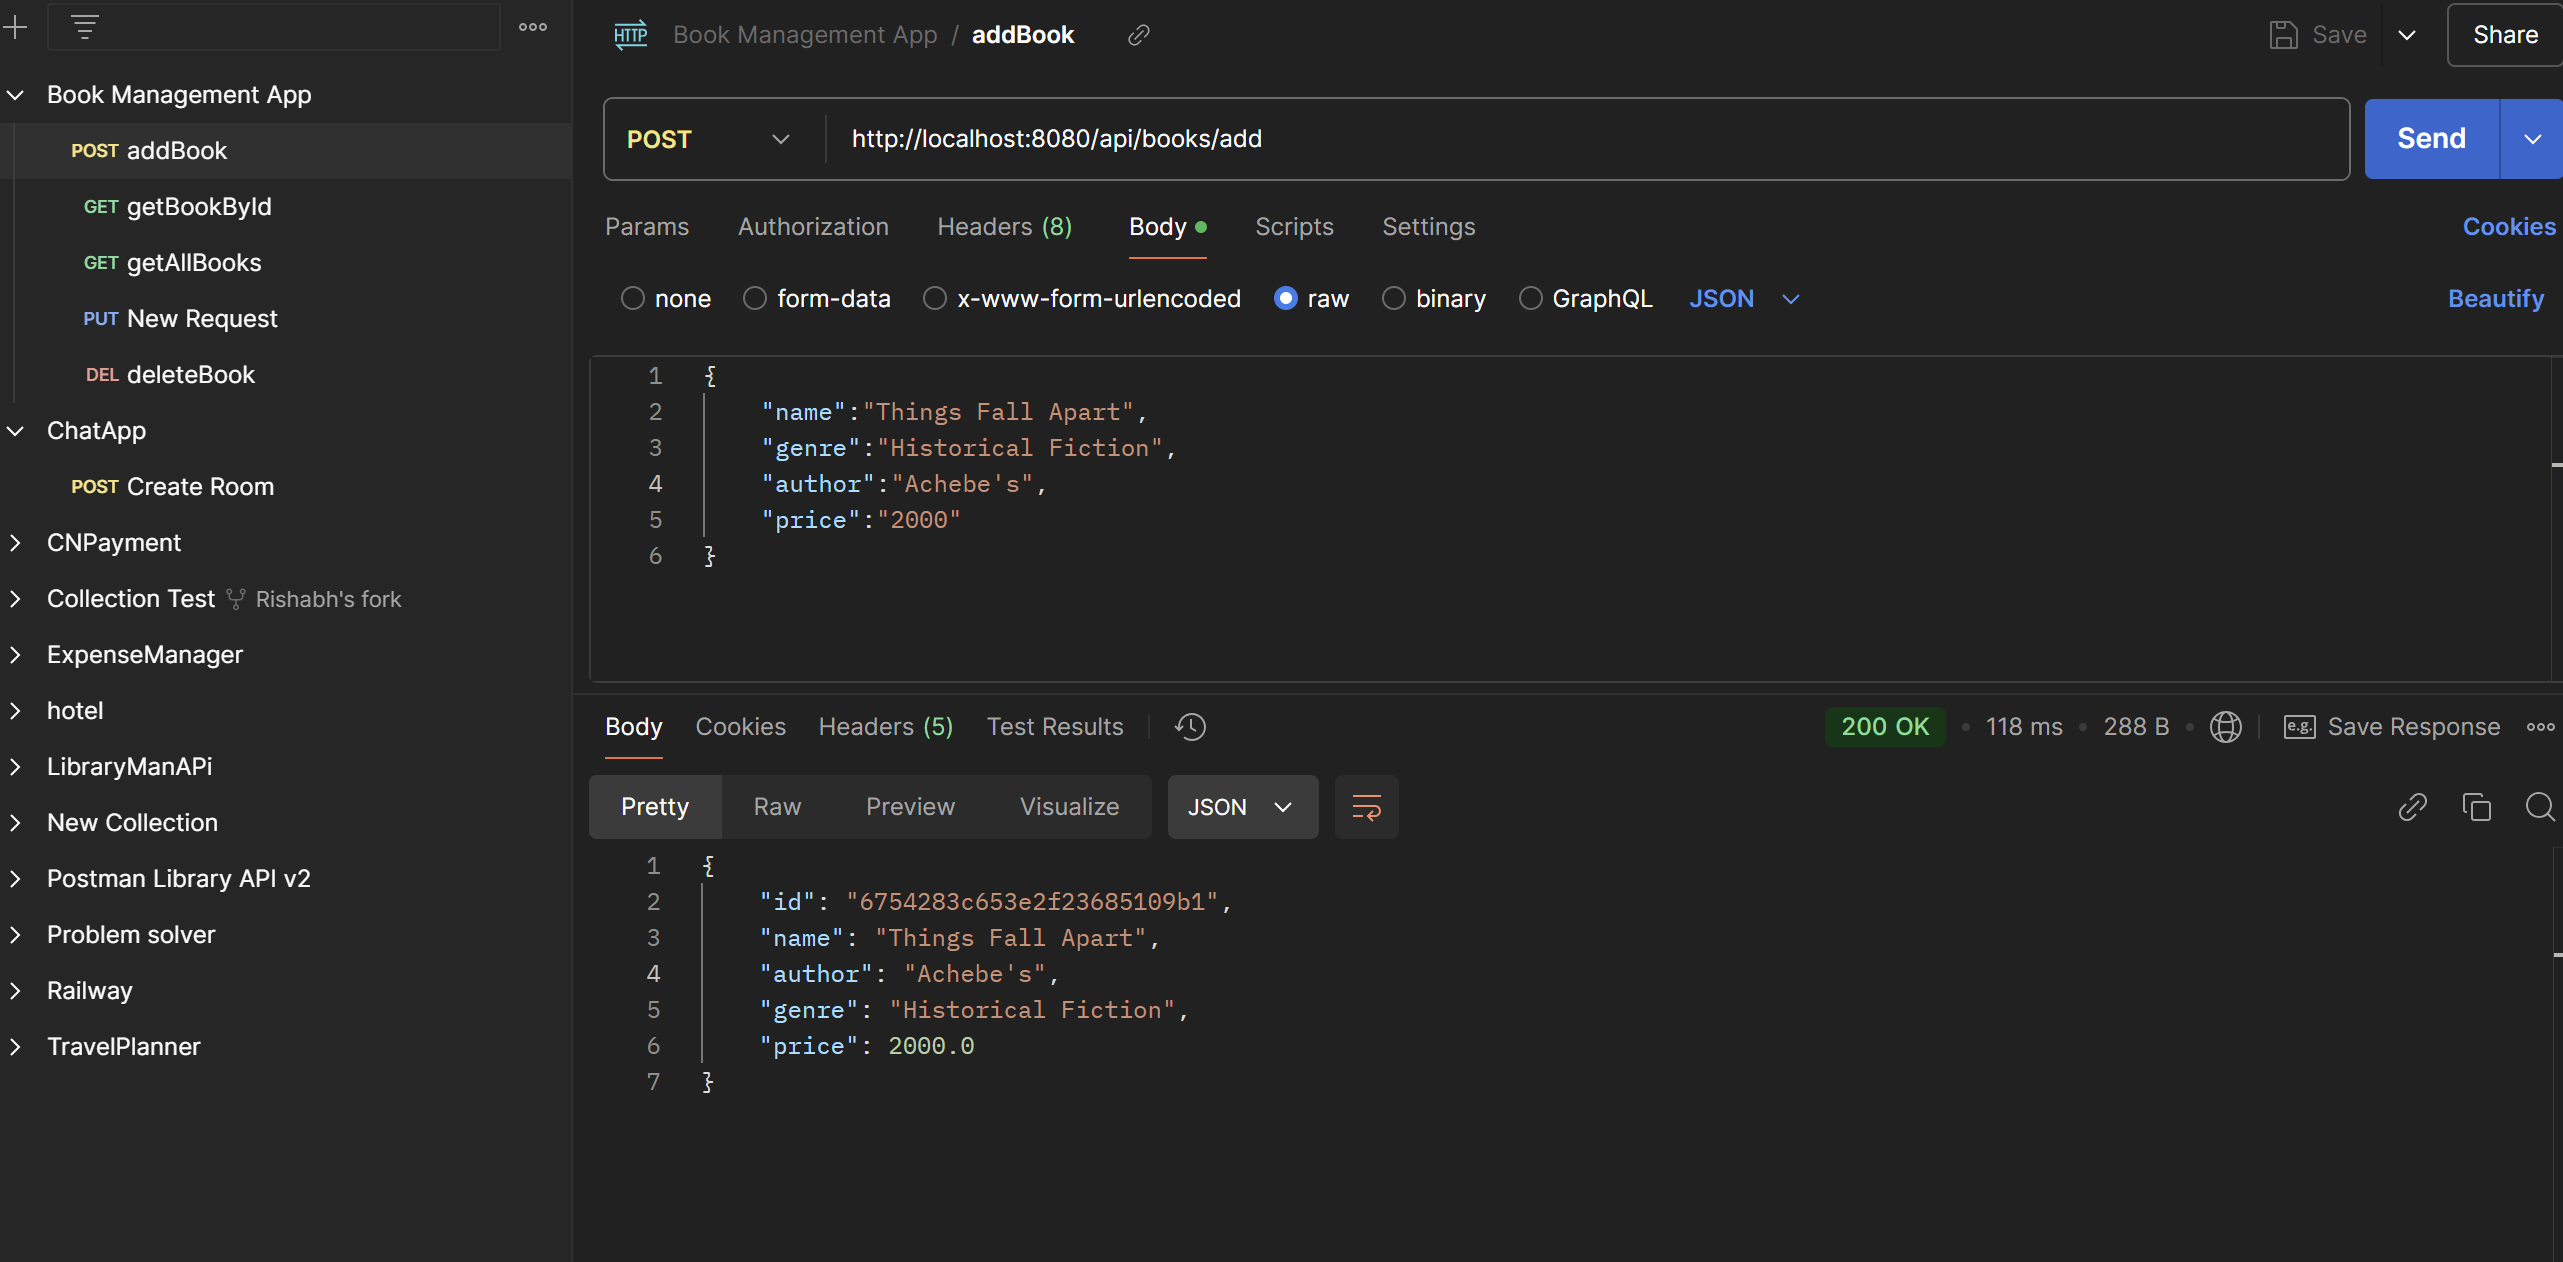The height and width of the screenshot is (1262, 2563).
Task: Open the getAllBooks GET request
Action: tap(193, 263)
